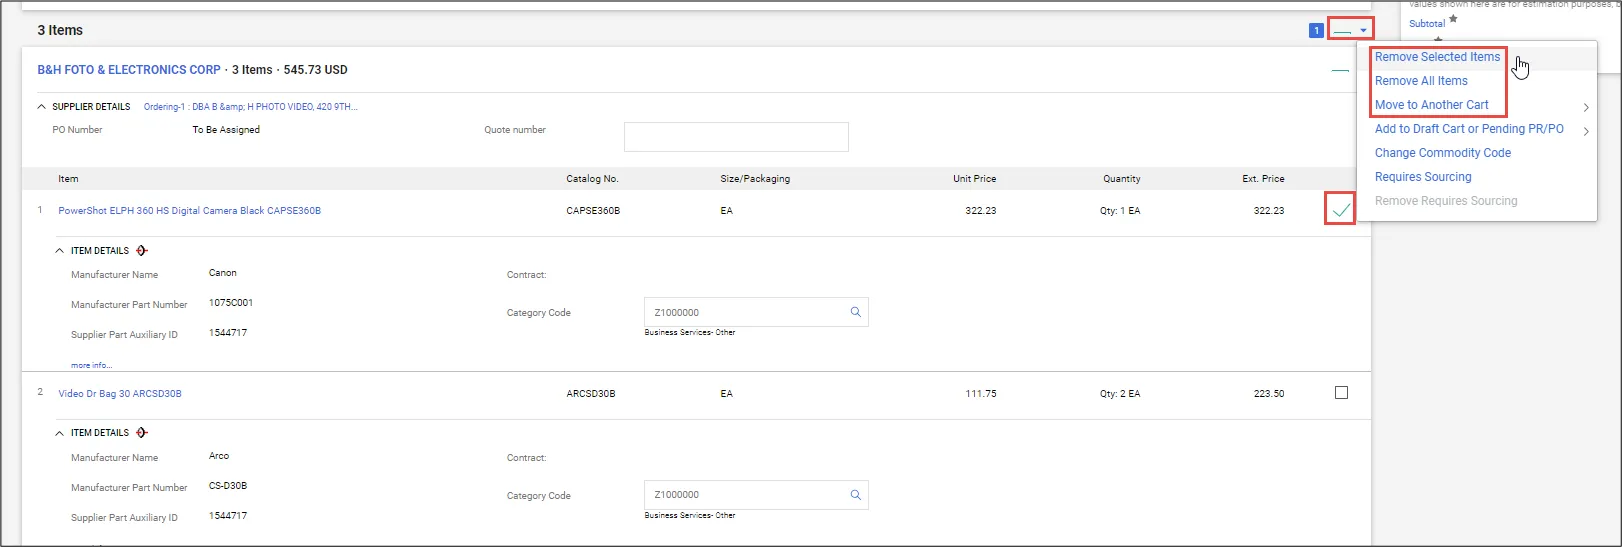Open the Video Dr Bag 30 ARCSD30B link
The width and height of the screenshot is (1622, 547).
pyautogui.click(x=120, y=394)
